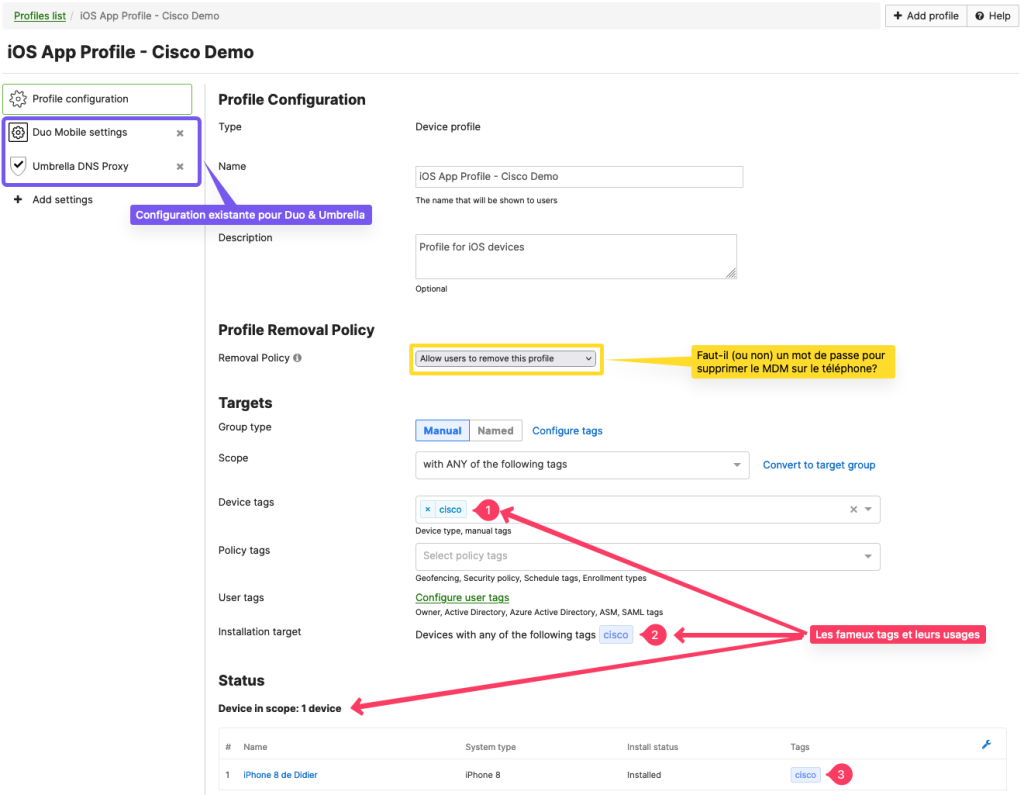
Task: Click the Add profile button
Action: pyautogui.click(x=925, y=16)
